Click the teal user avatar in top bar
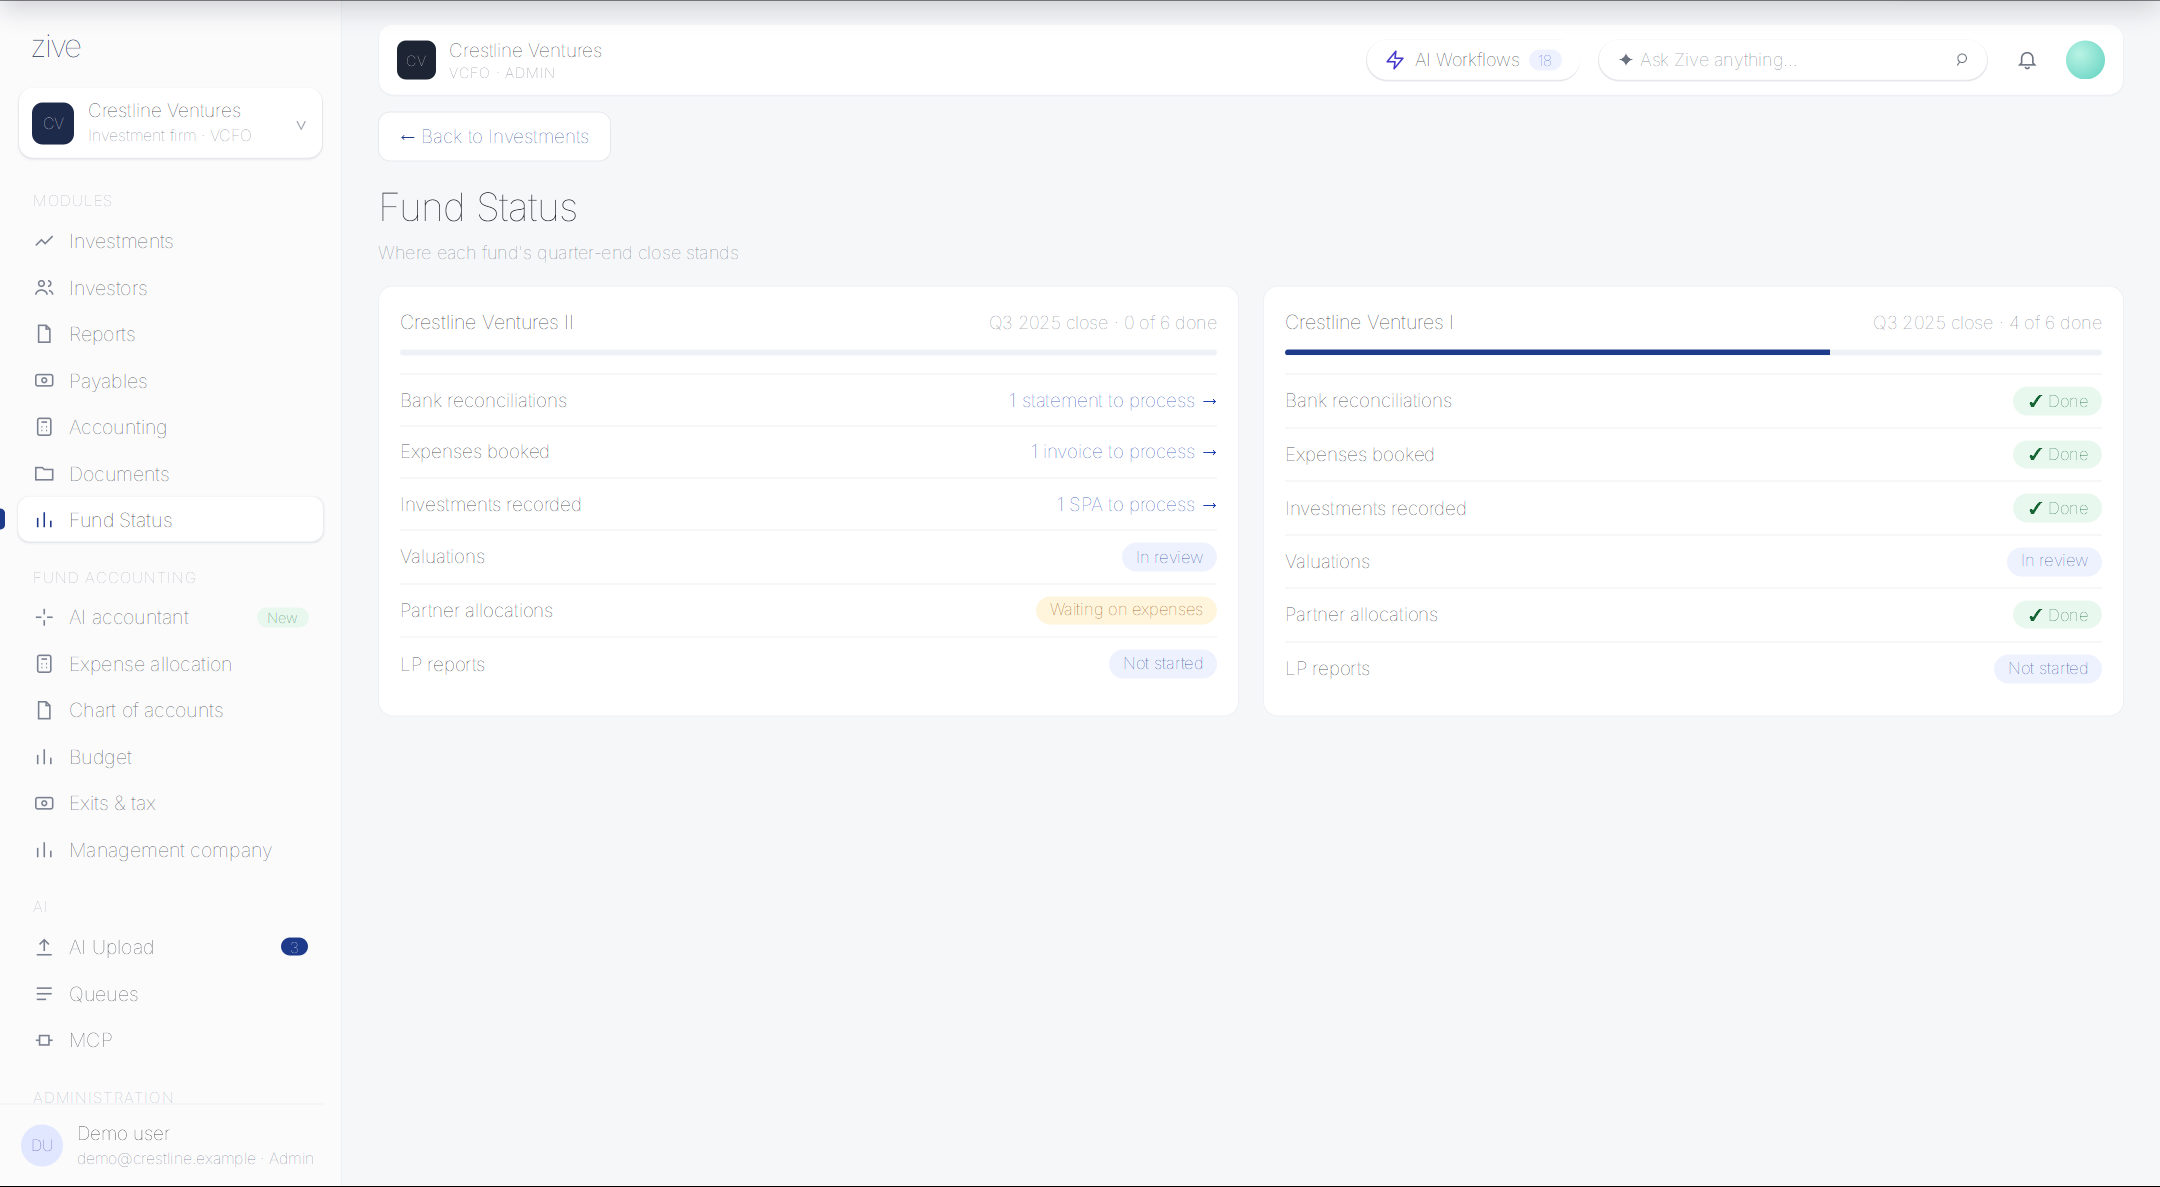 coord(2085,60)
